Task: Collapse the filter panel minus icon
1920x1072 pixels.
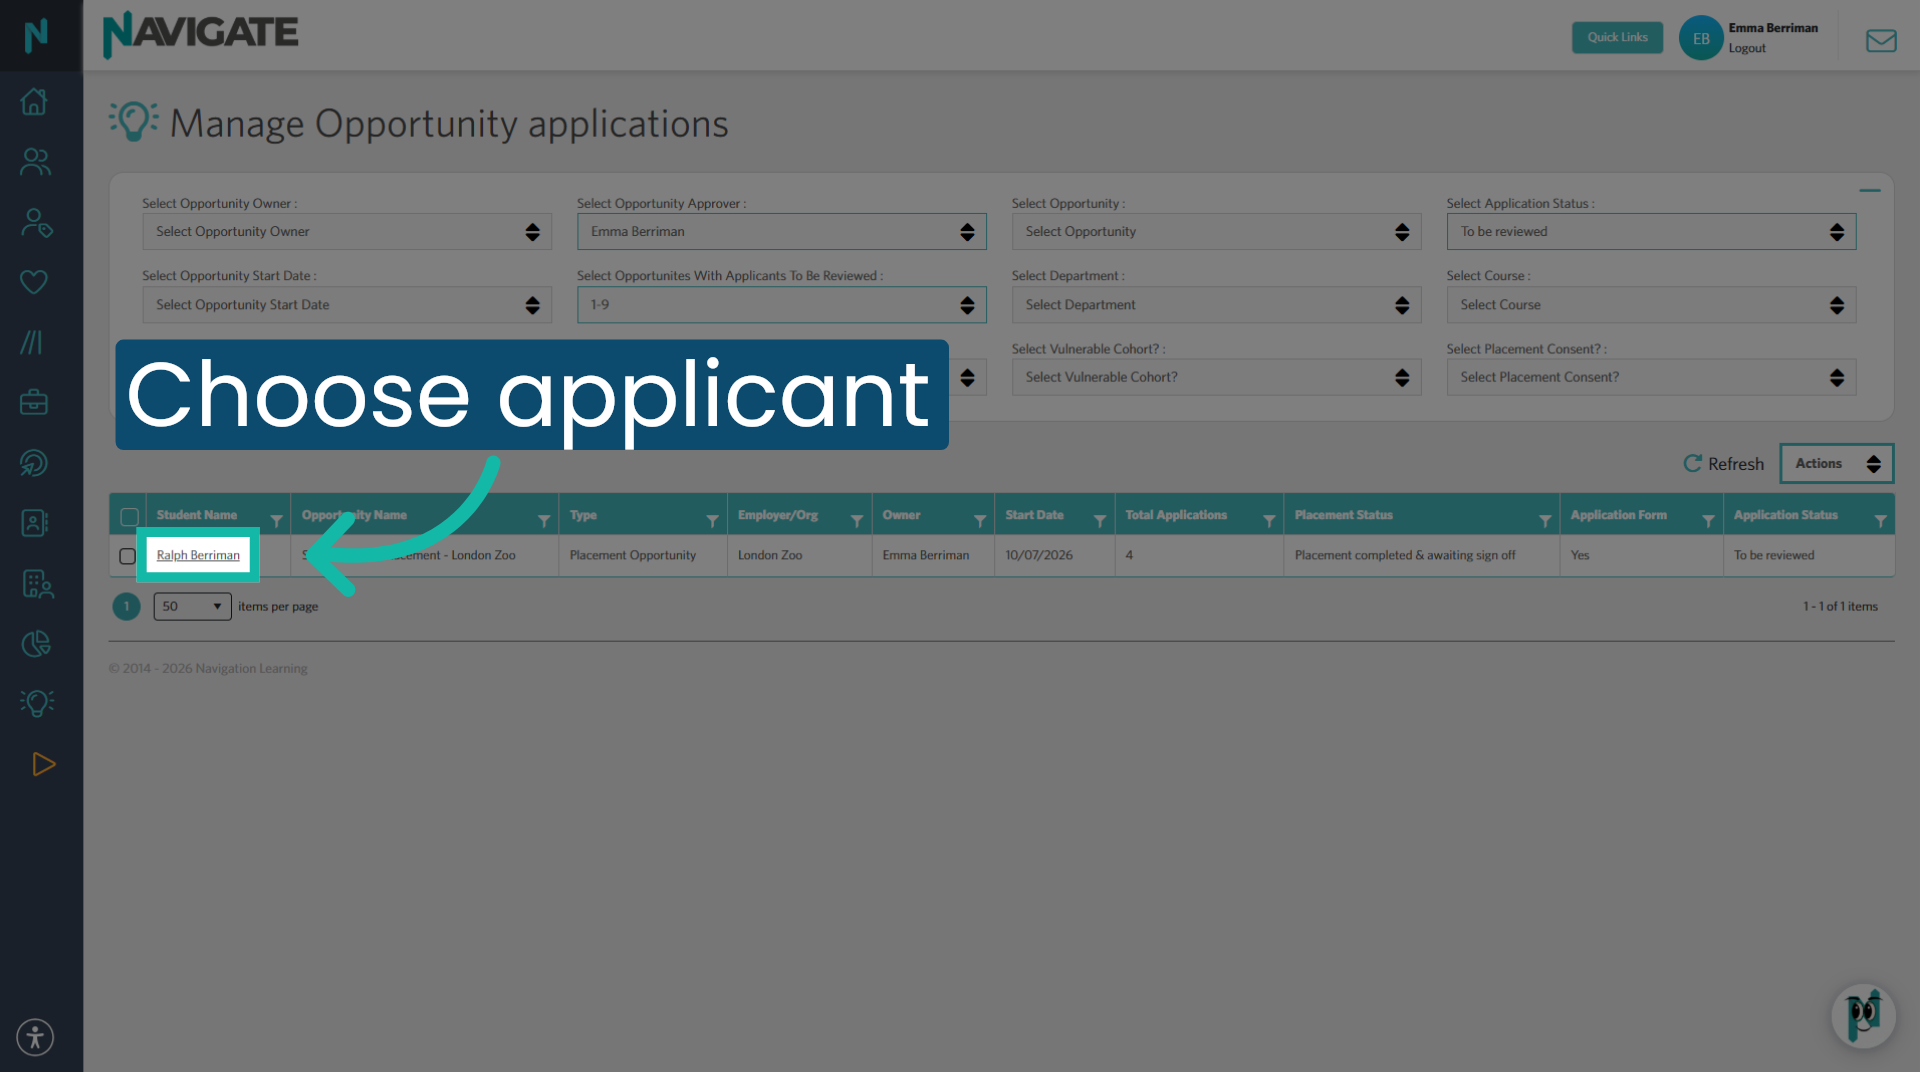Action: pyautogui.click(x=1870, y=190)
